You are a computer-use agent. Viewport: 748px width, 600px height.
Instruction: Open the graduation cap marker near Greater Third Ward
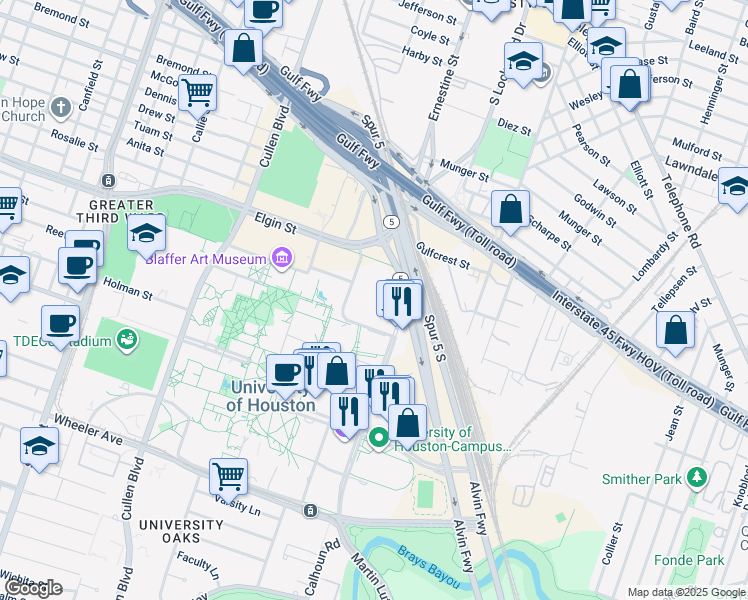tap(147, 233)
